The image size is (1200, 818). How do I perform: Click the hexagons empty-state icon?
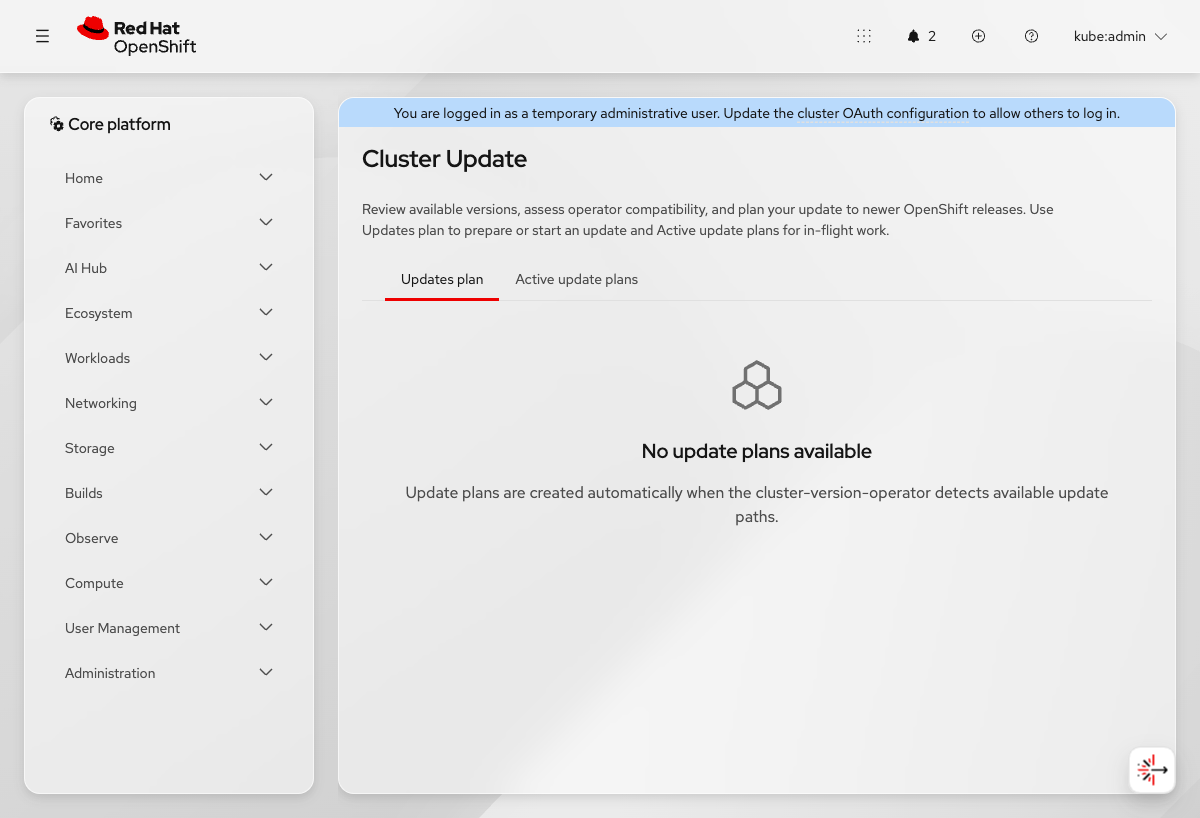(757, 385)
